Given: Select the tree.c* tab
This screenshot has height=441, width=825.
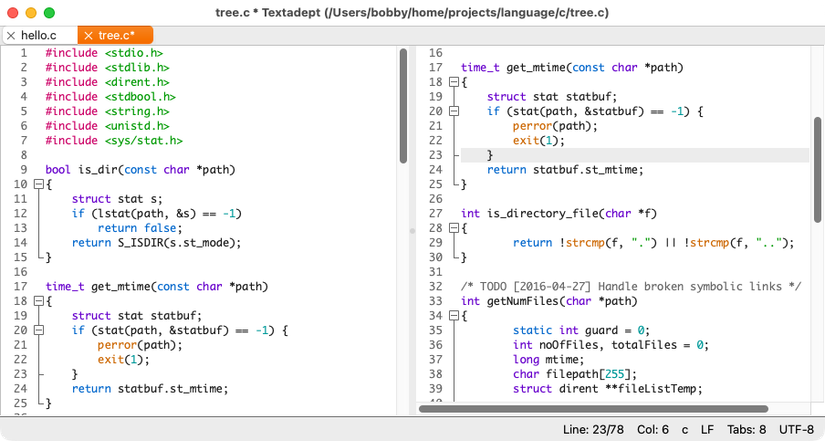Looking at the screenshot, I should pos(115,35).
